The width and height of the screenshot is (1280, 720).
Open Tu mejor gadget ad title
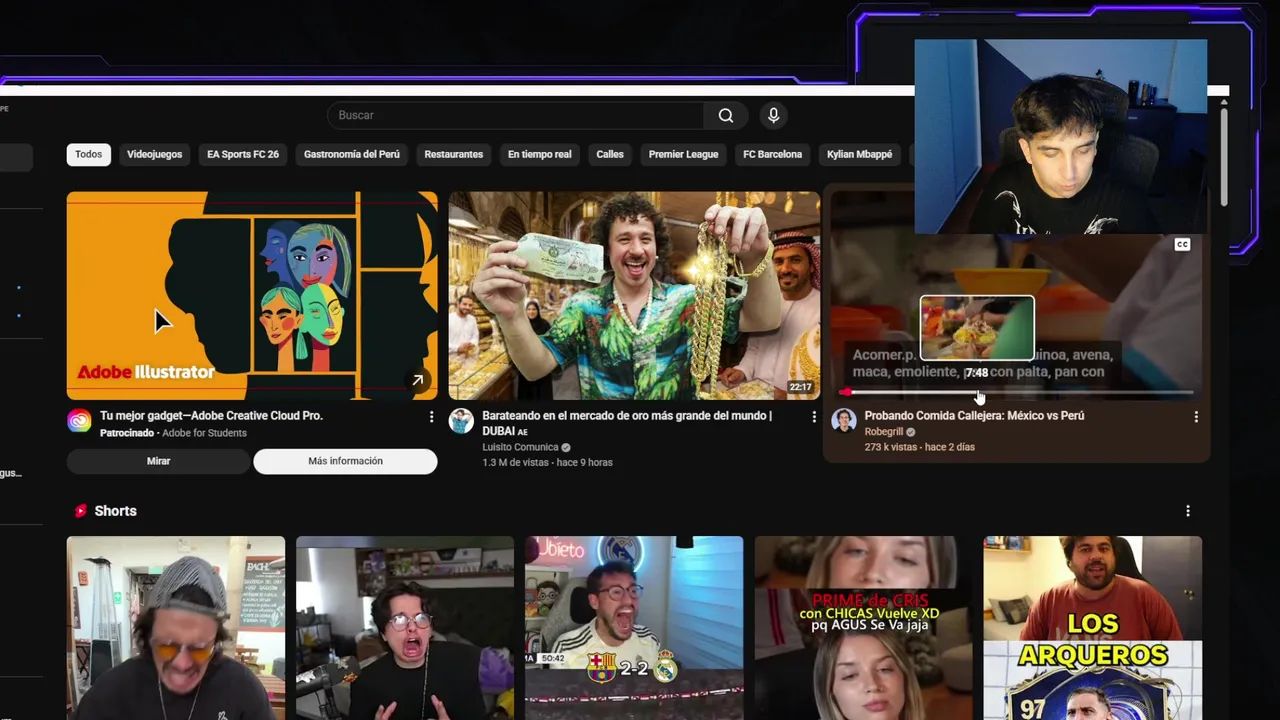coord(211,416)
